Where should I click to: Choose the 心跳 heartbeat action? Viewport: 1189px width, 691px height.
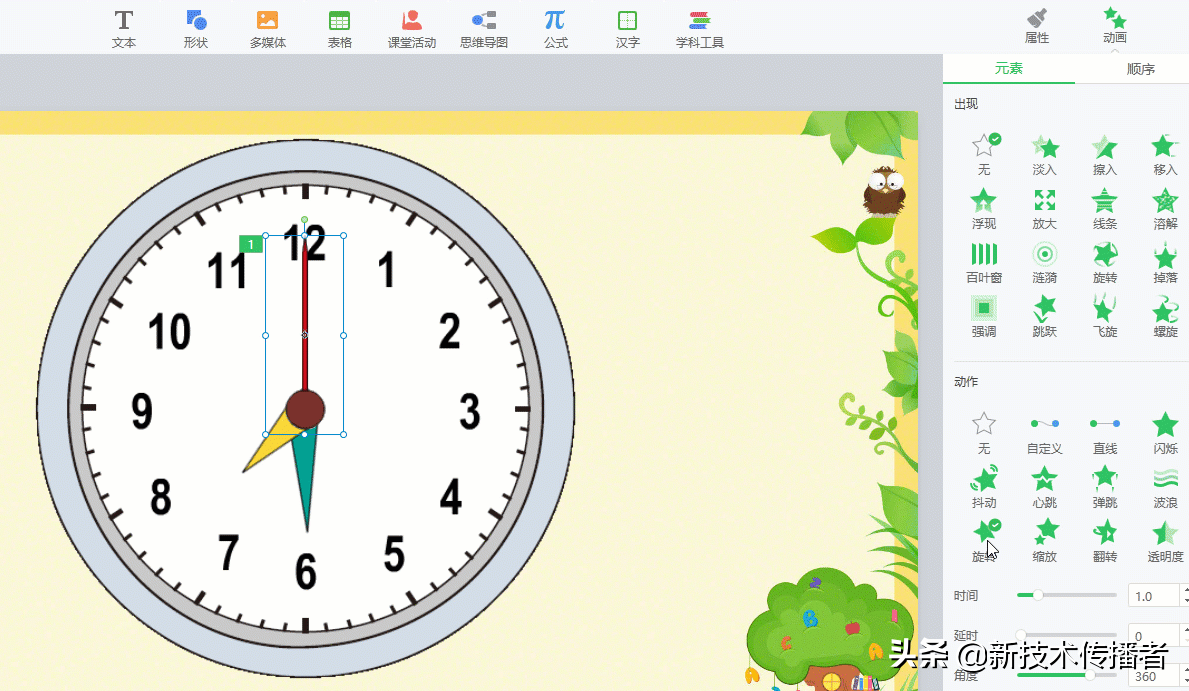1044,486
